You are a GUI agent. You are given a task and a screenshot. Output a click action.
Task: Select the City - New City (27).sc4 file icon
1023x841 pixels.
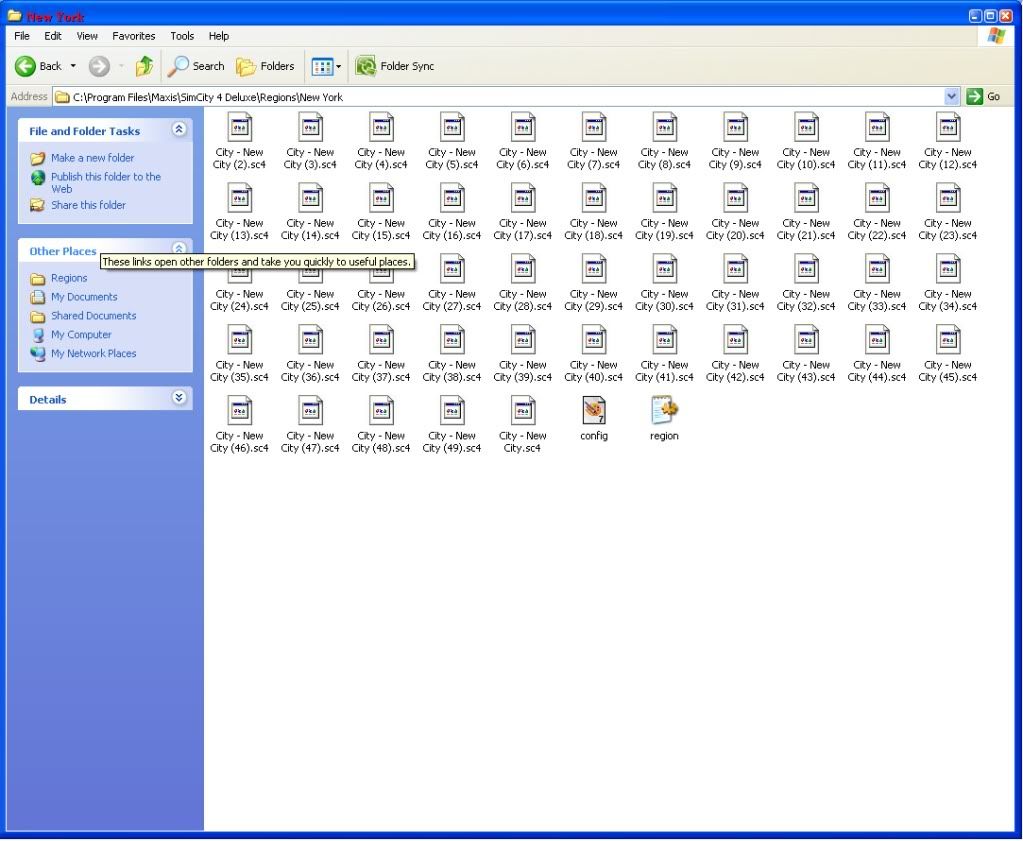coord(452,269)
